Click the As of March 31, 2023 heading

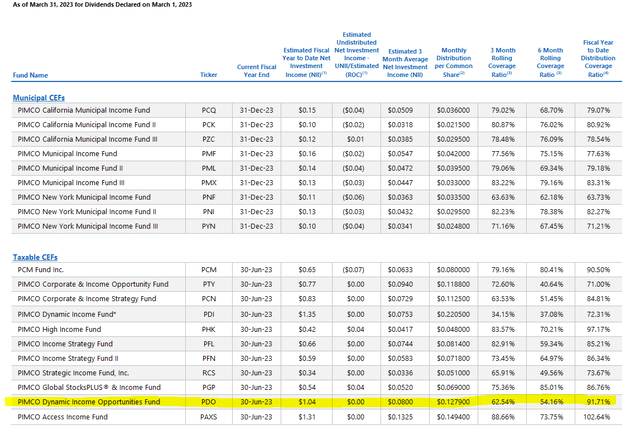pos(102,4)
